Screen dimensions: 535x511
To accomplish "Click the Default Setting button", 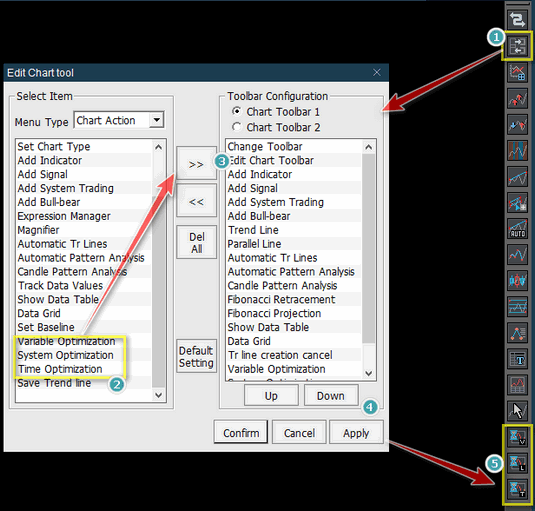I will click(196, 357).
